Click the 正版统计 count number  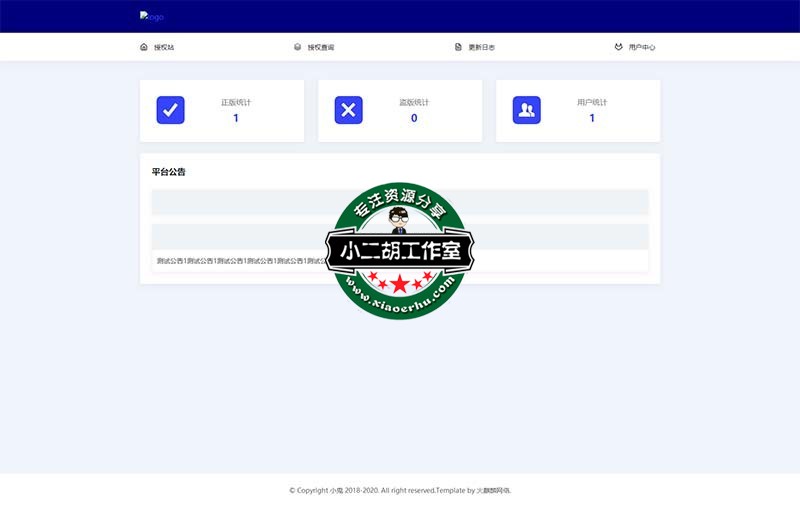point(236,118)
